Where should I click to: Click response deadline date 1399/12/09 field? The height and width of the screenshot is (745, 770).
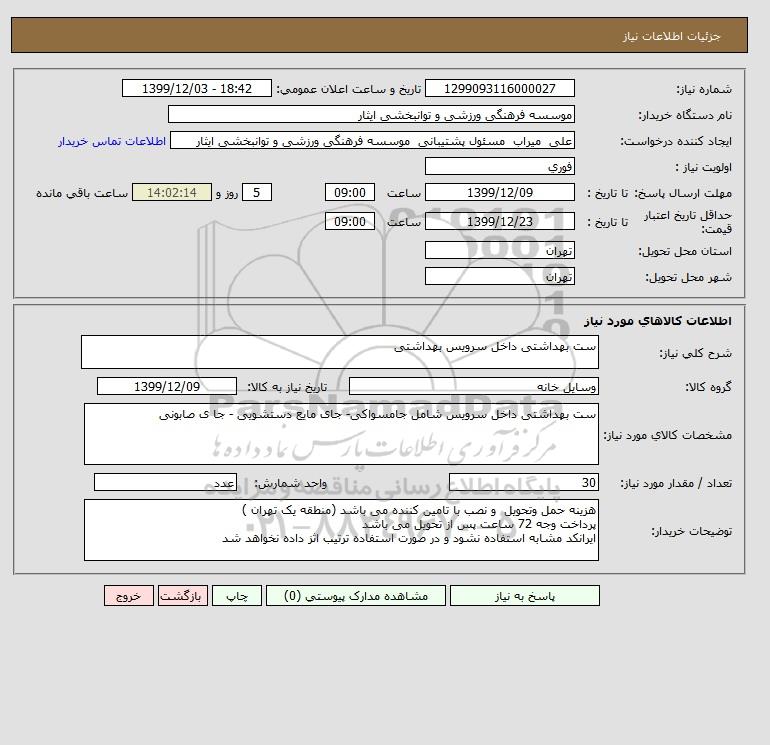click(499, 193)
